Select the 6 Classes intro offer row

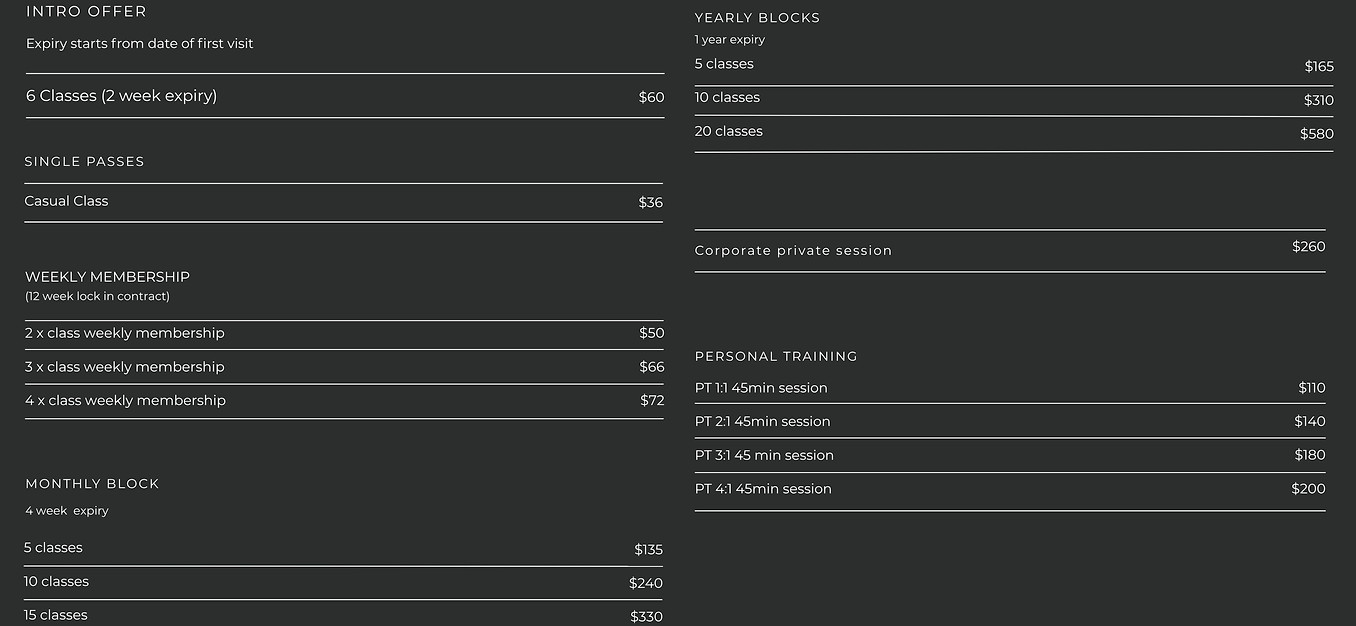345,96
